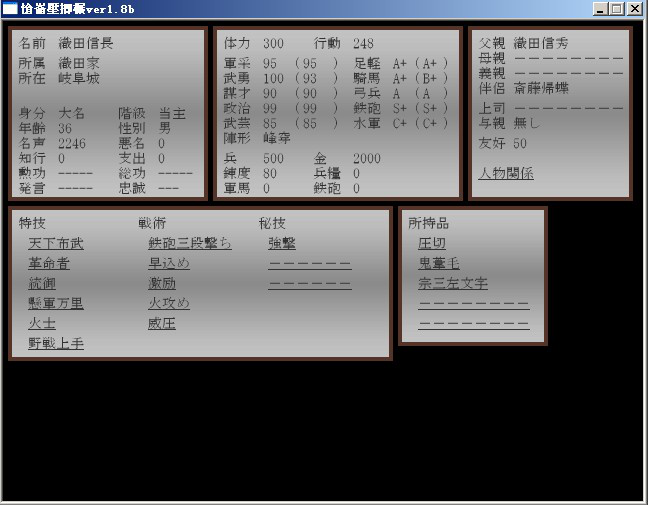Open the 人物関係 relationships link
The image size is (648, 505).
pos(505,173)
